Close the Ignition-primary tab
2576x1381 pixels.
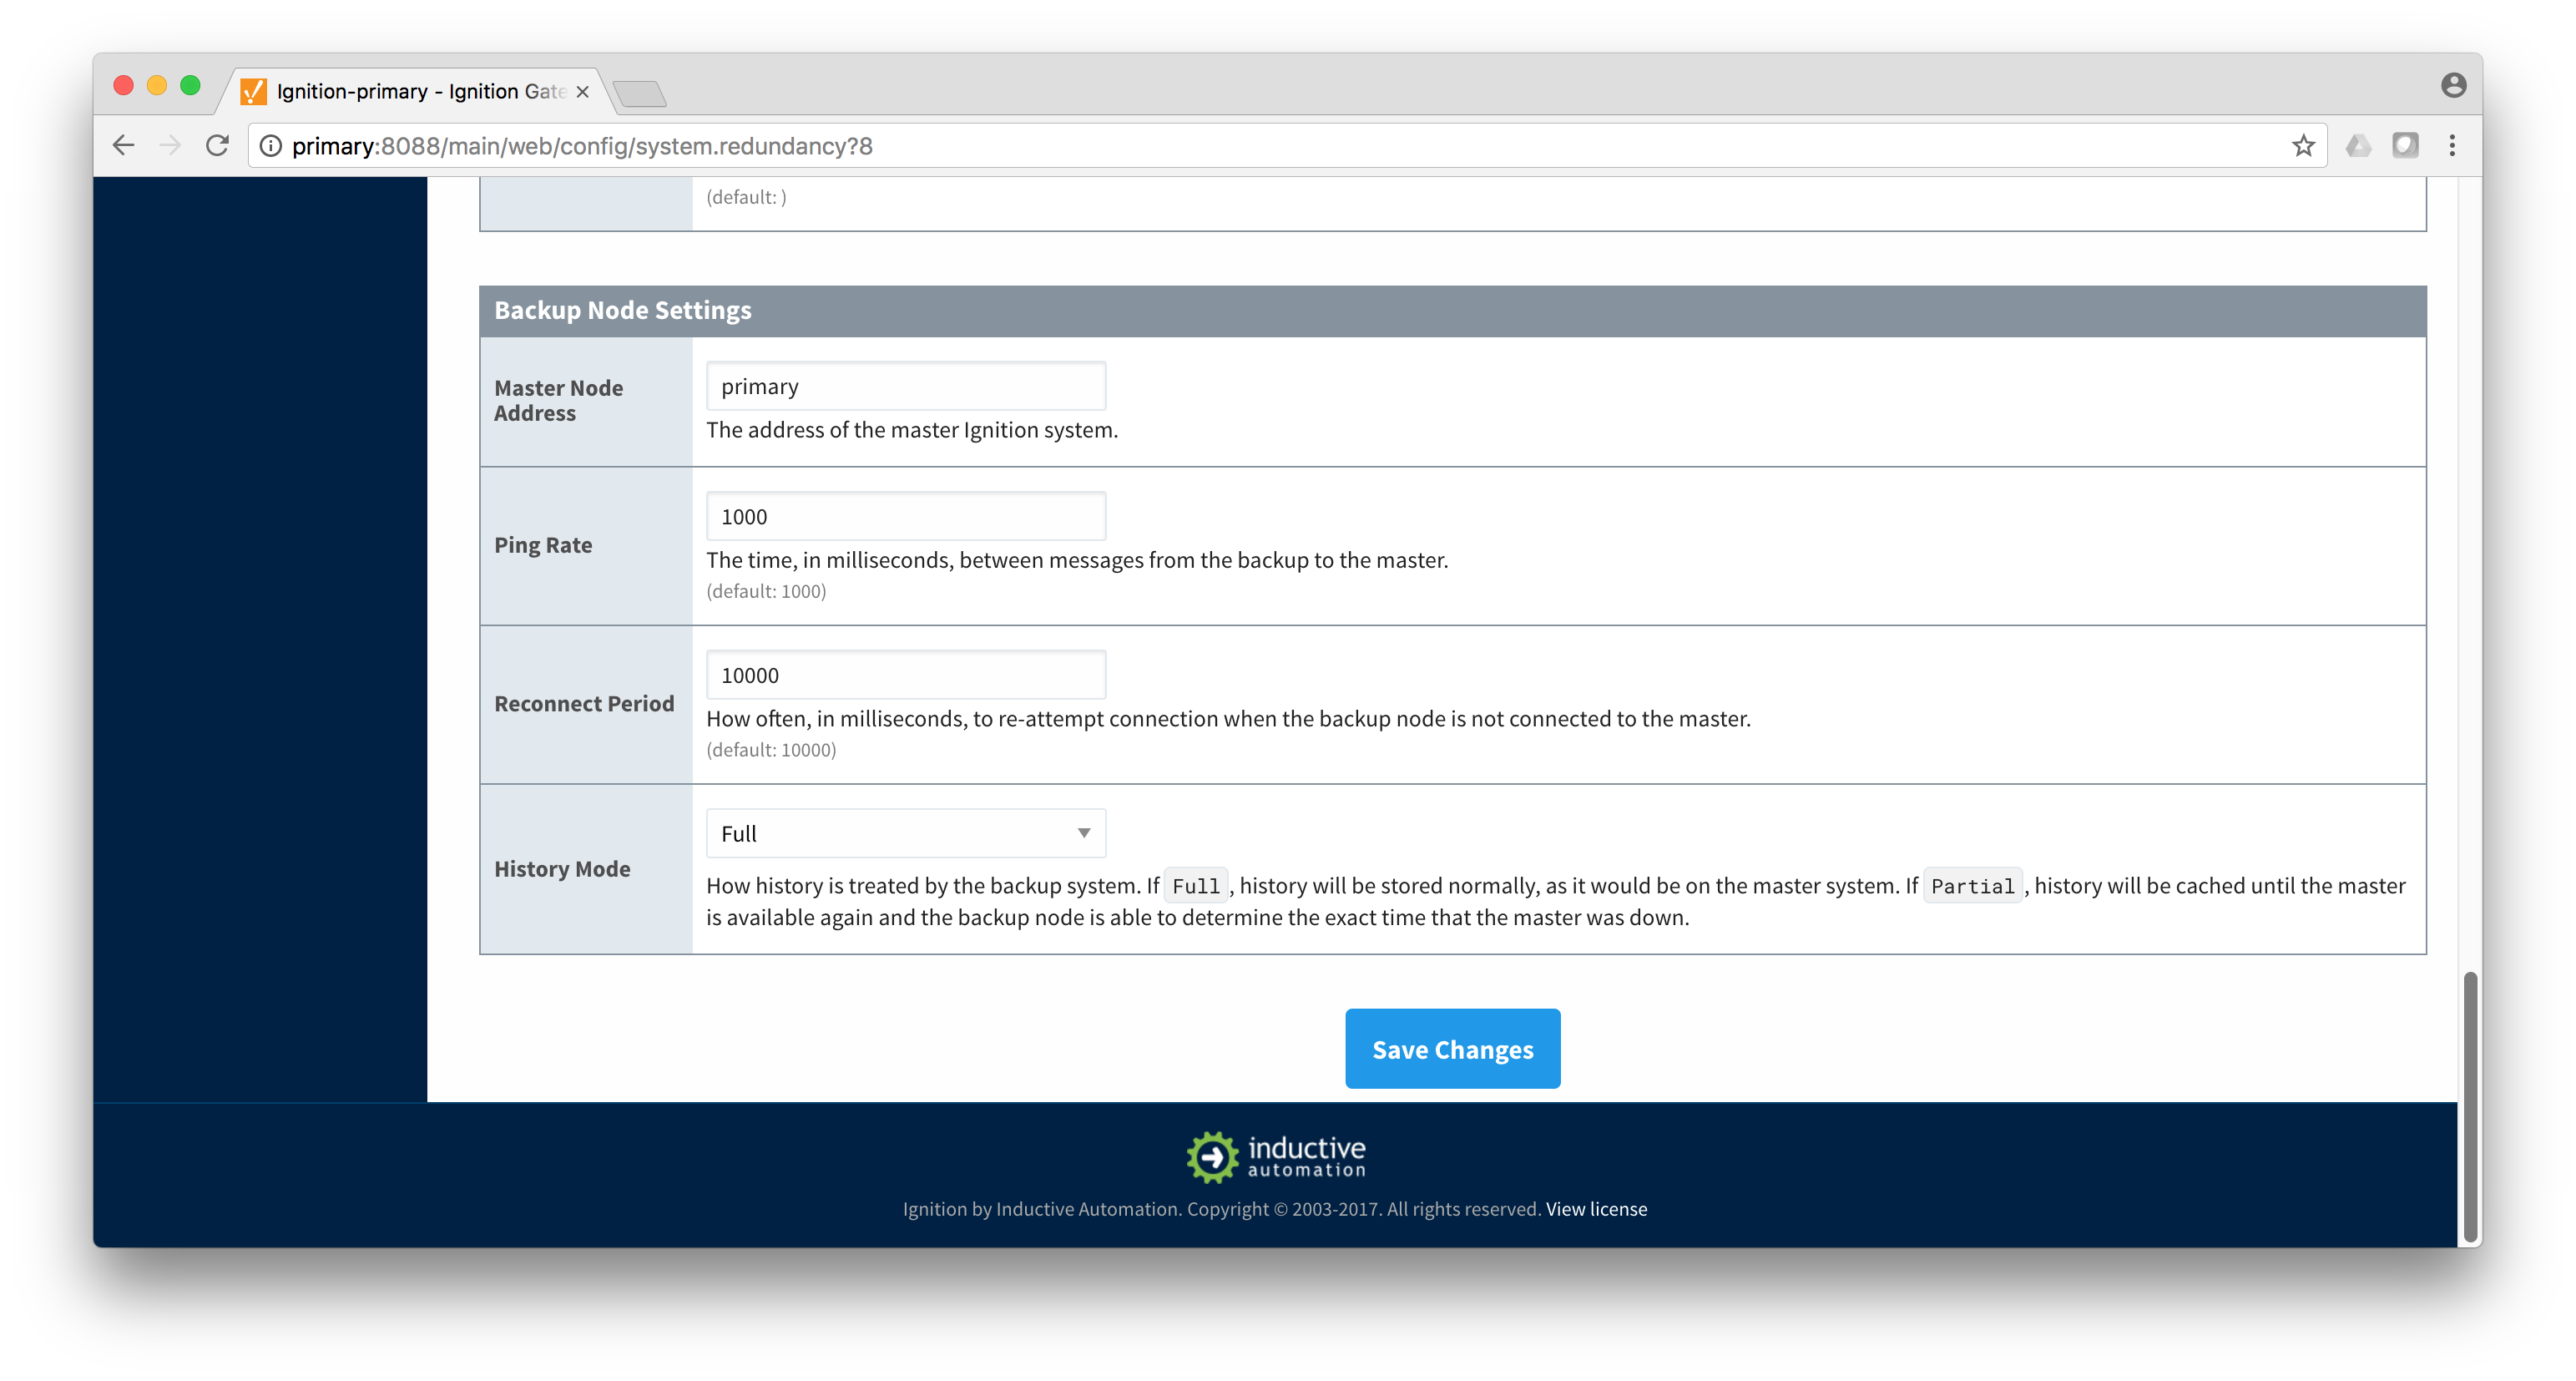point(583,92)
